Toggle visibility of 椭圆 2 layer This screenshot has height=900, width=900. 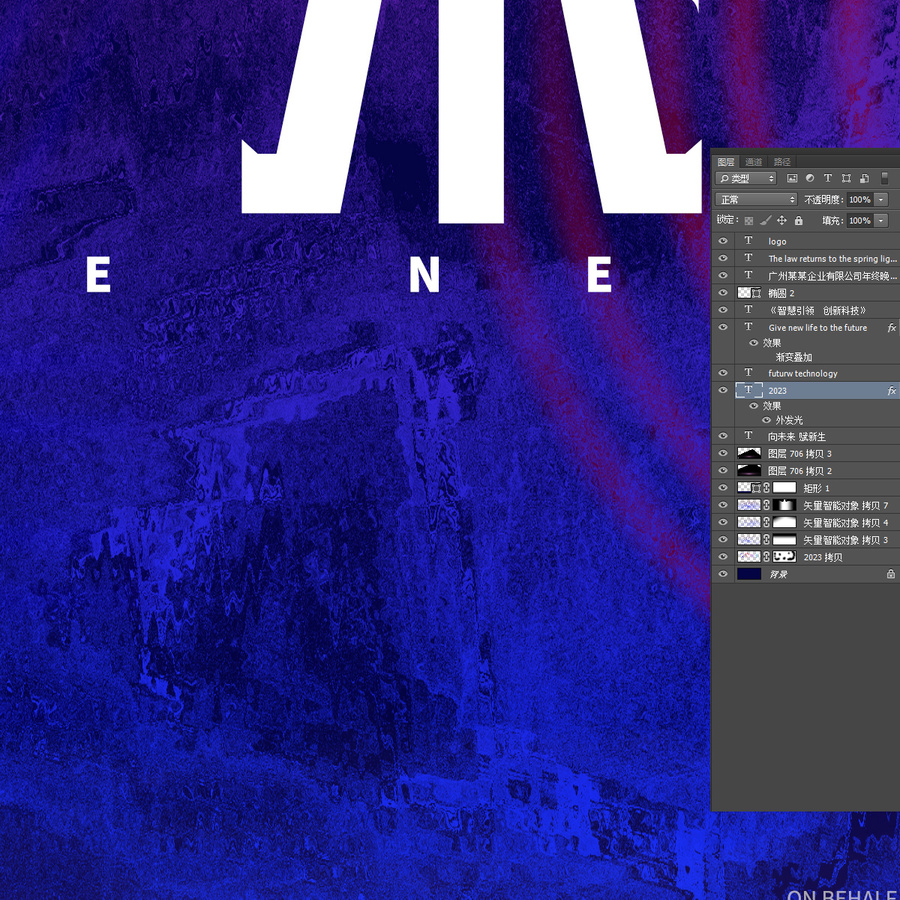click(x=723, y=293)
